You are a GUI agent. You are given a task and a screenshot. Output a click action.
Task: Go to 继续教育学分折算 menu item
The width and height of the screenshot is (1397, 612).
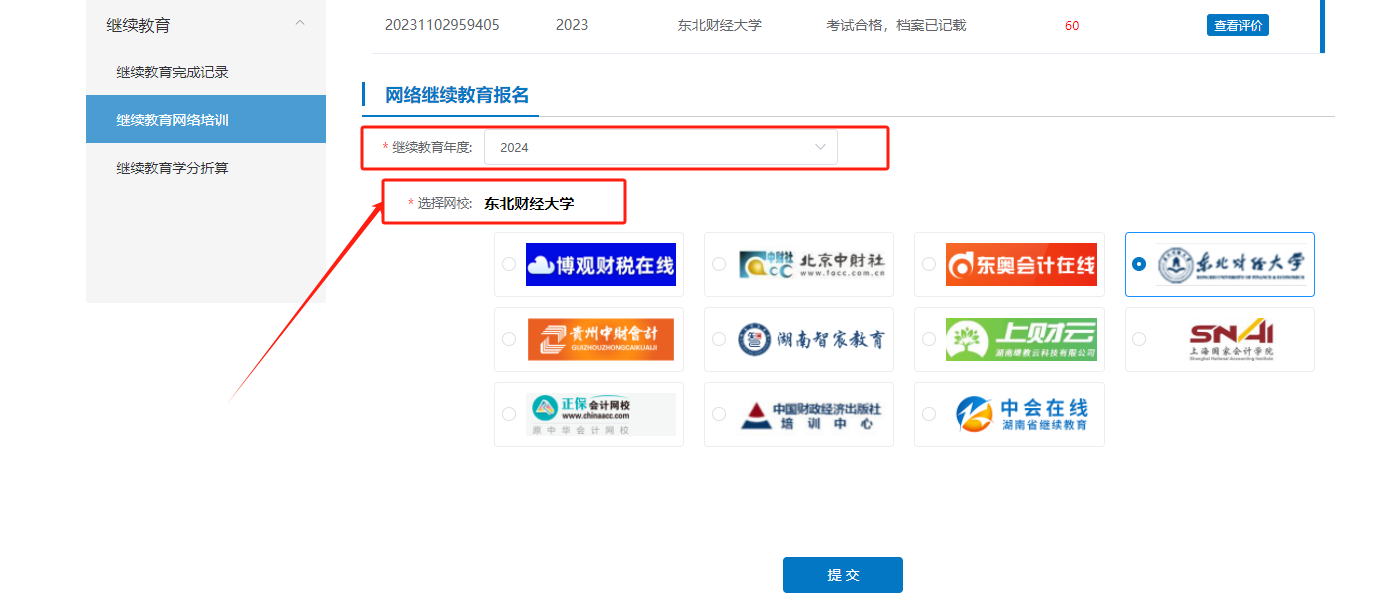coord(173,168)
